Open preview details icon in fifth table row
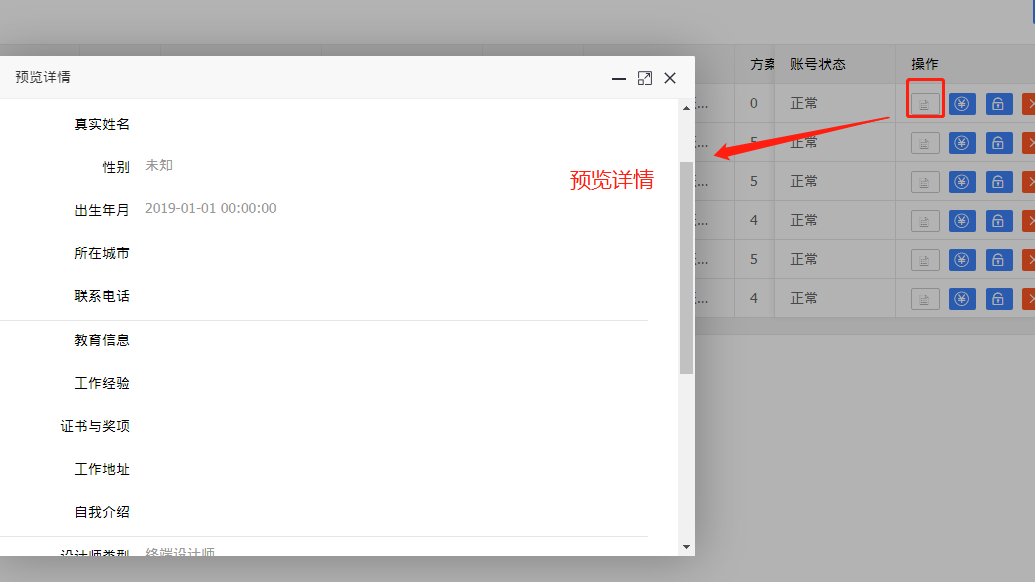Viewport: 1035px width, 582px height. pos(925,259)
